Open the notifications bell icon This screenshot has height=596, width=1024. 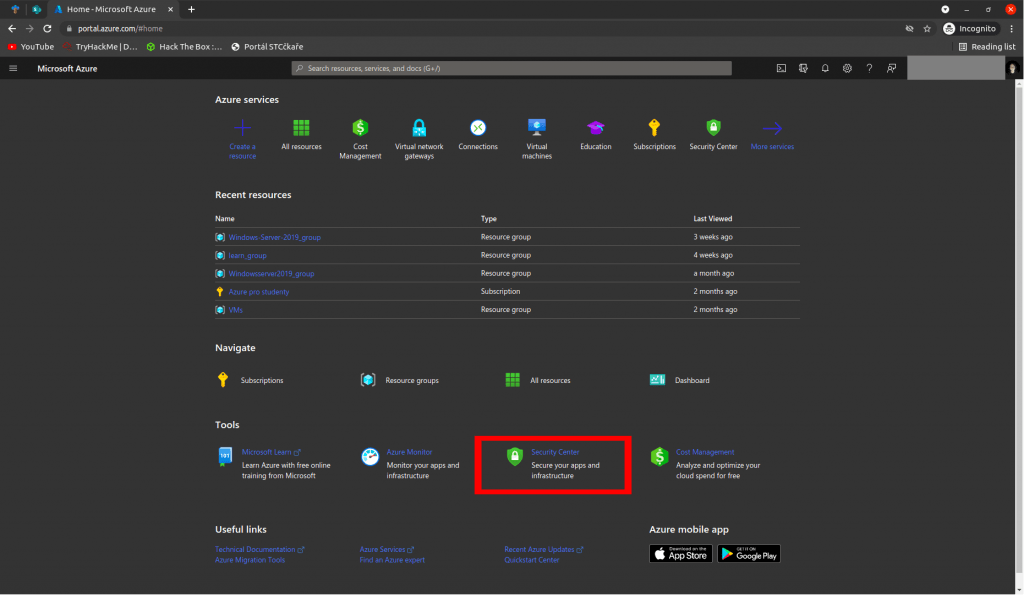825,68
